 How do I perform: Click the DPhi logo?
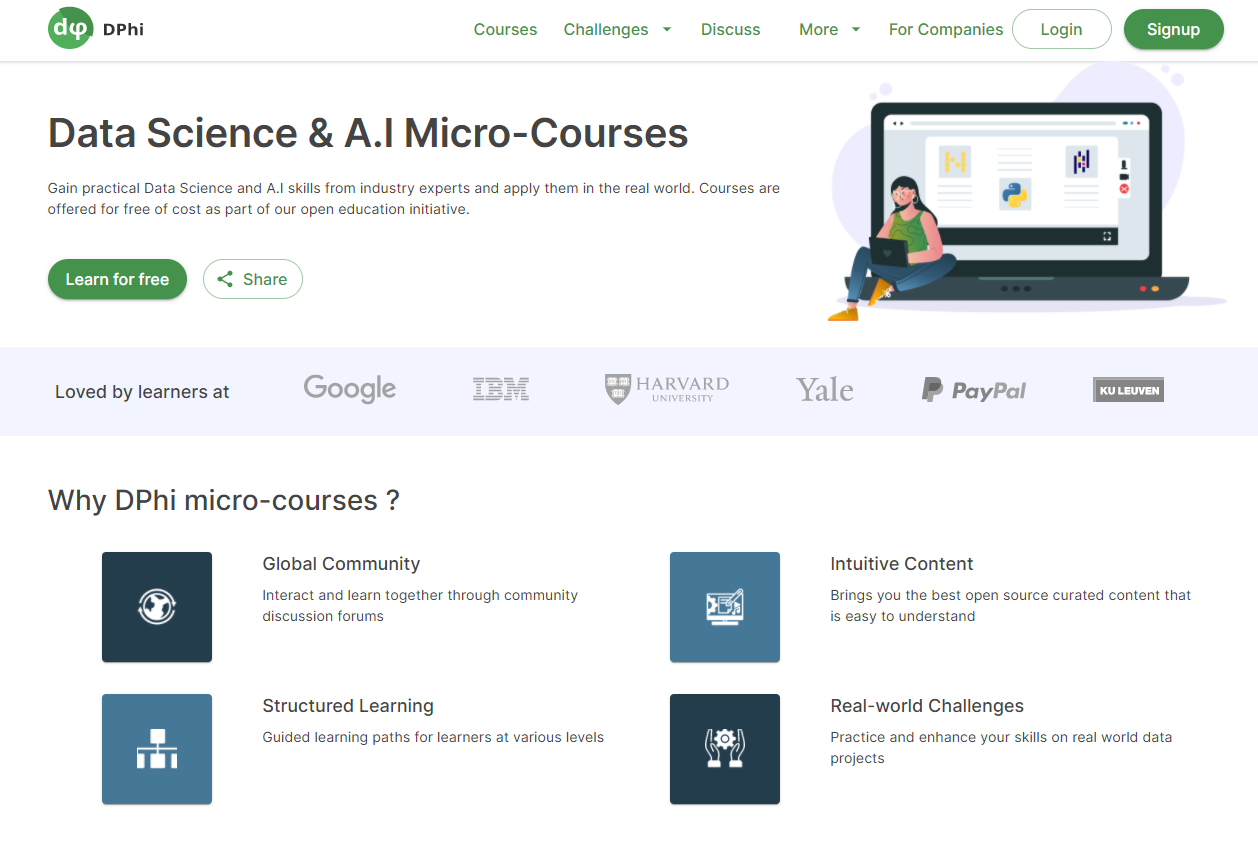tap(95, 29)
